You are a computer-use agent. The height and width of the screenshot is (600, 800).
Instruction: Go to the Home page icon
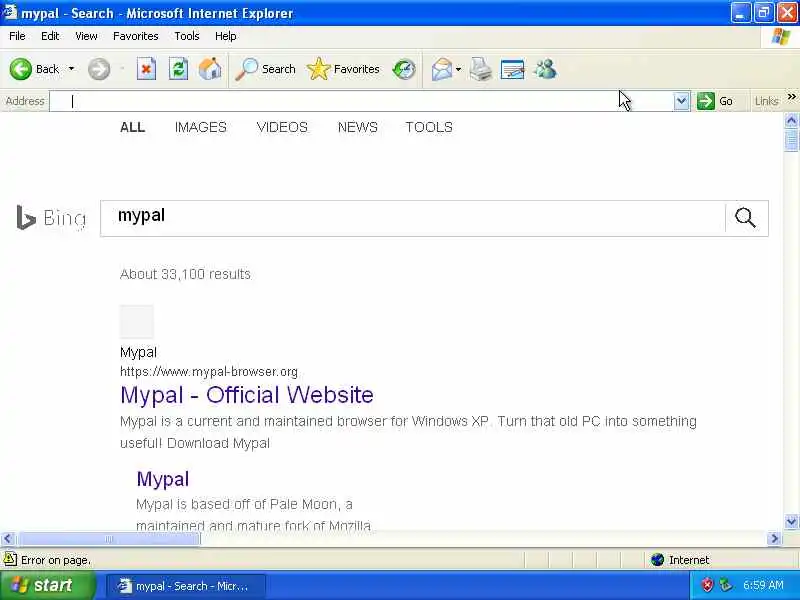[x=210, y=69]
